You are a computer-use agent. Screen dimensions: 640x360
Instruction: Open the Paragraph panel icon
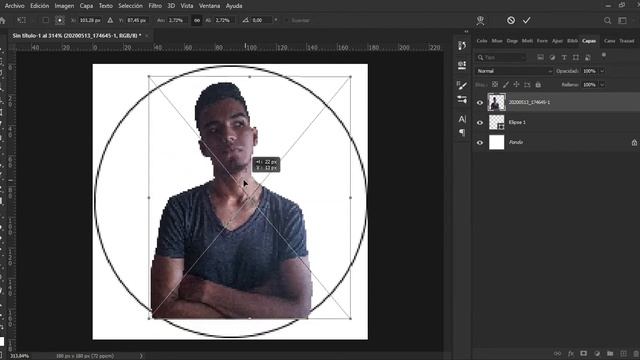click(x=462, y=132)
